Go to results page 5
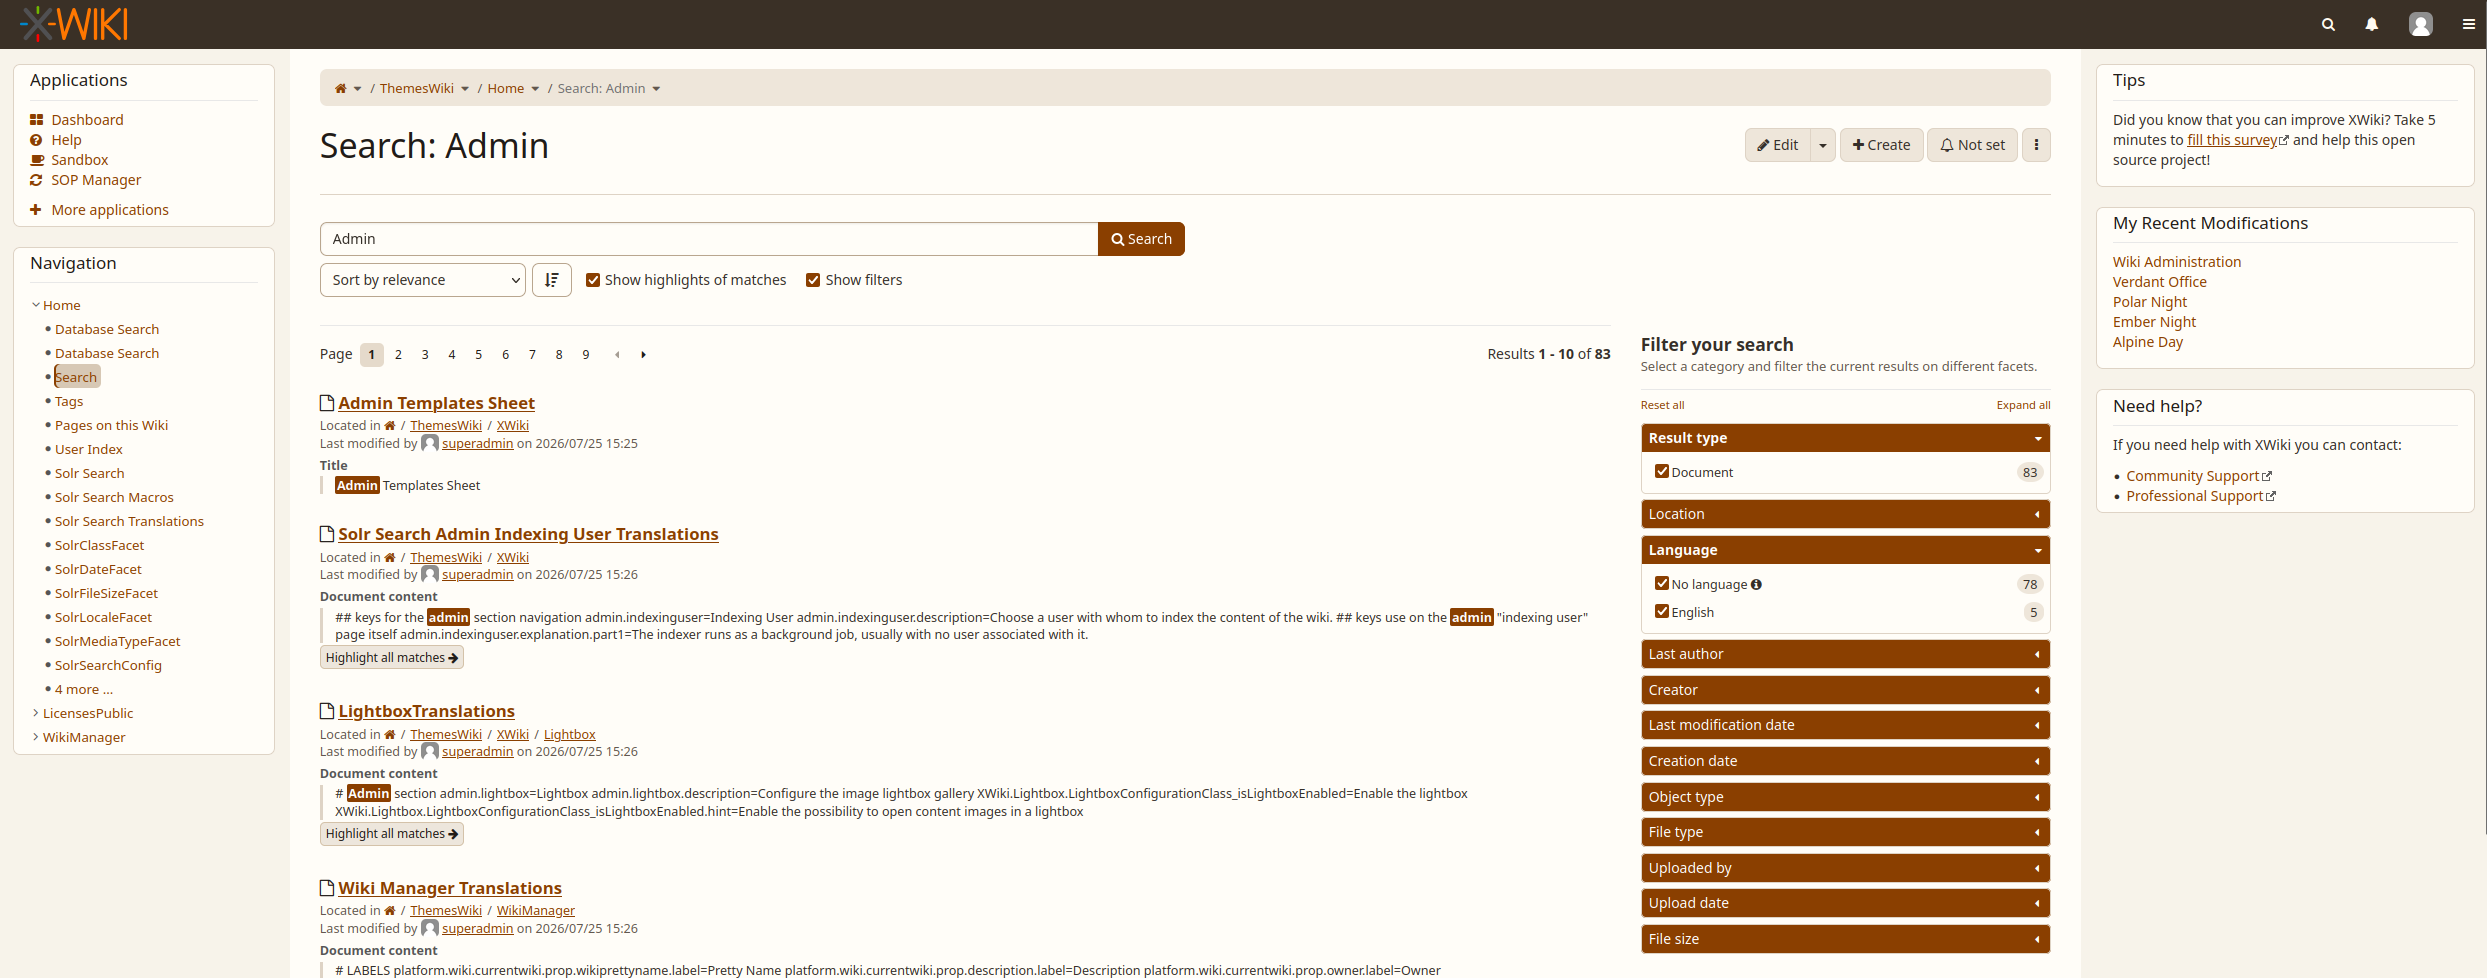The width and height of the screenshot is (2487, 978). [x=479, y=354]
